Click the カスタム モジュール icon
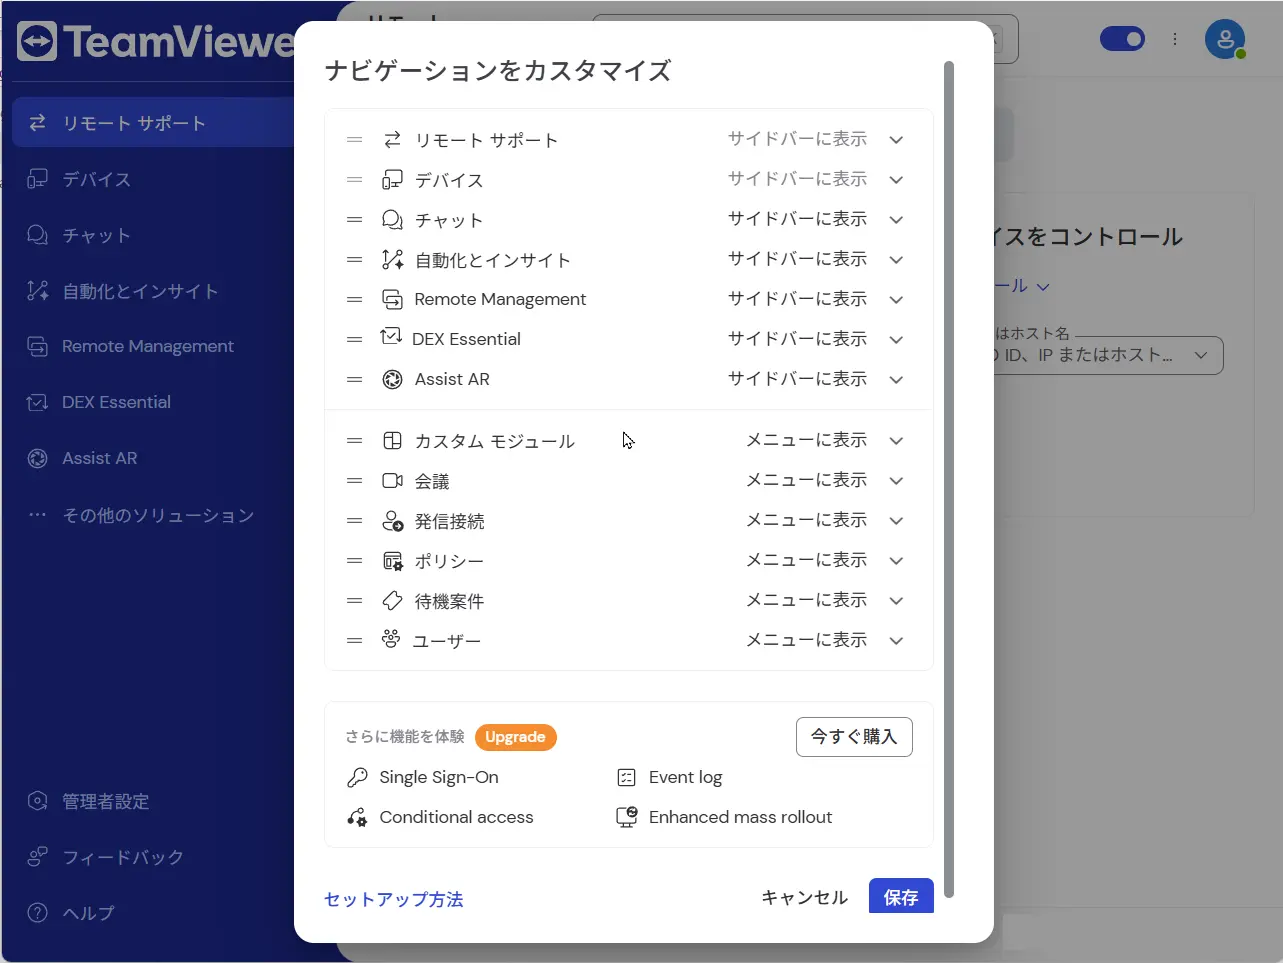 click(x=392, y=441)
